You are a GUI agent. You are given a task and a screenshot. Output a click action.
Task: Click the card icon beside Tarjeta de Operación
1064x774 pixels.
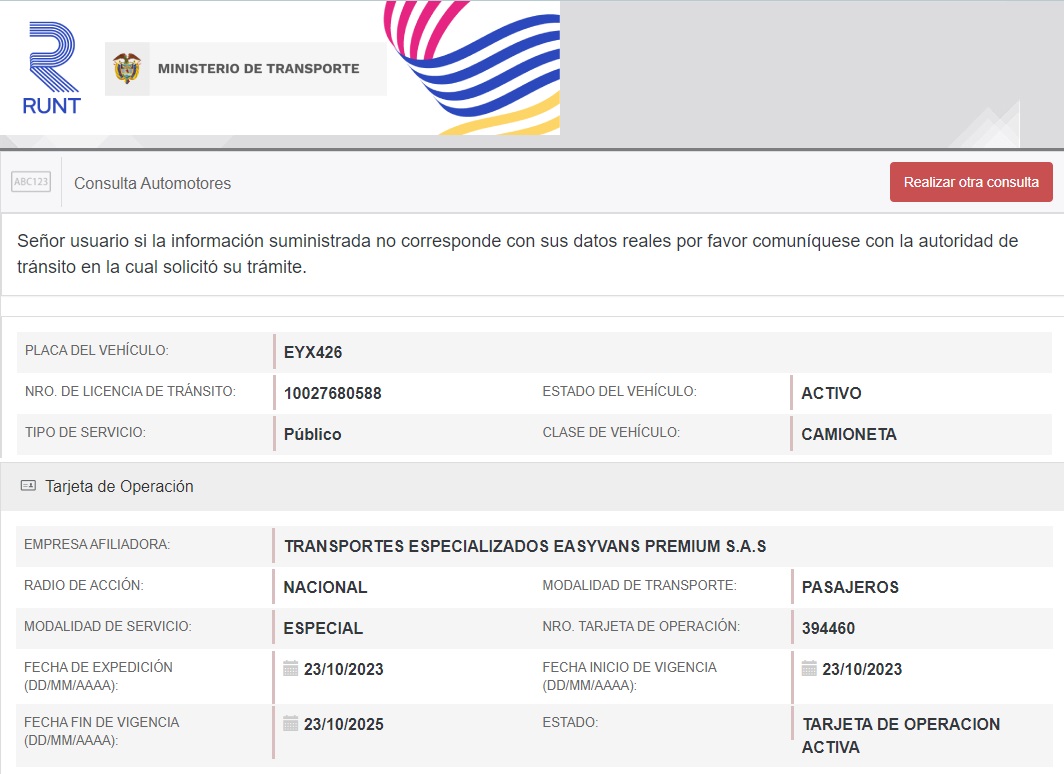tap(28, 486)
